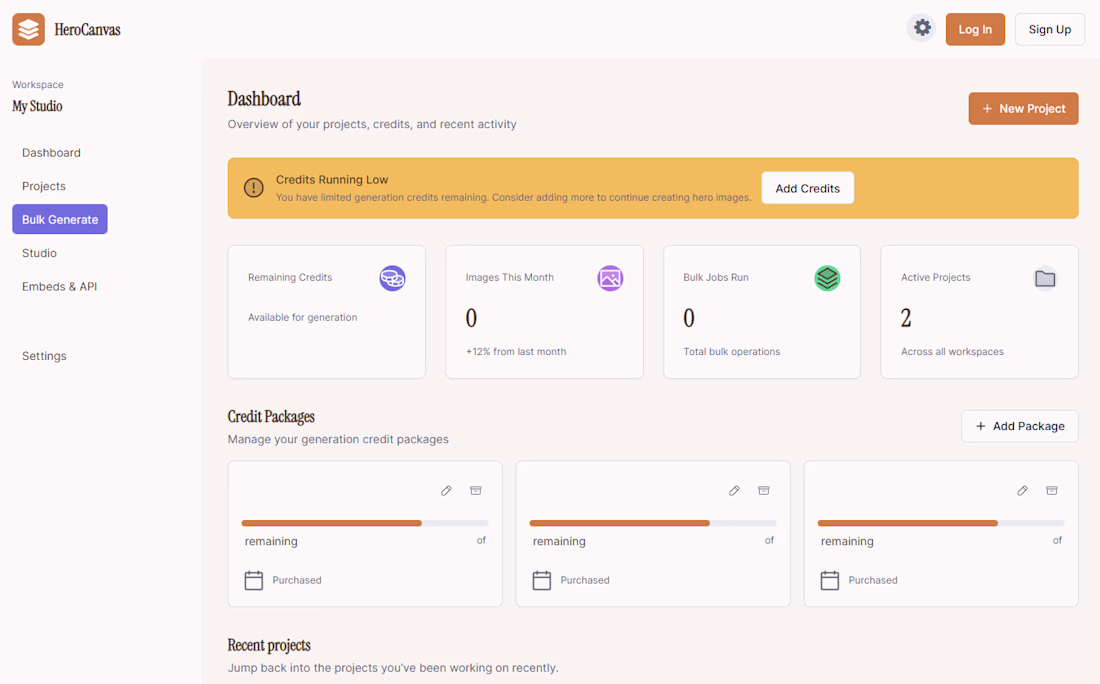Click the progress bar of the last credit package

click(x=940, y=523)
